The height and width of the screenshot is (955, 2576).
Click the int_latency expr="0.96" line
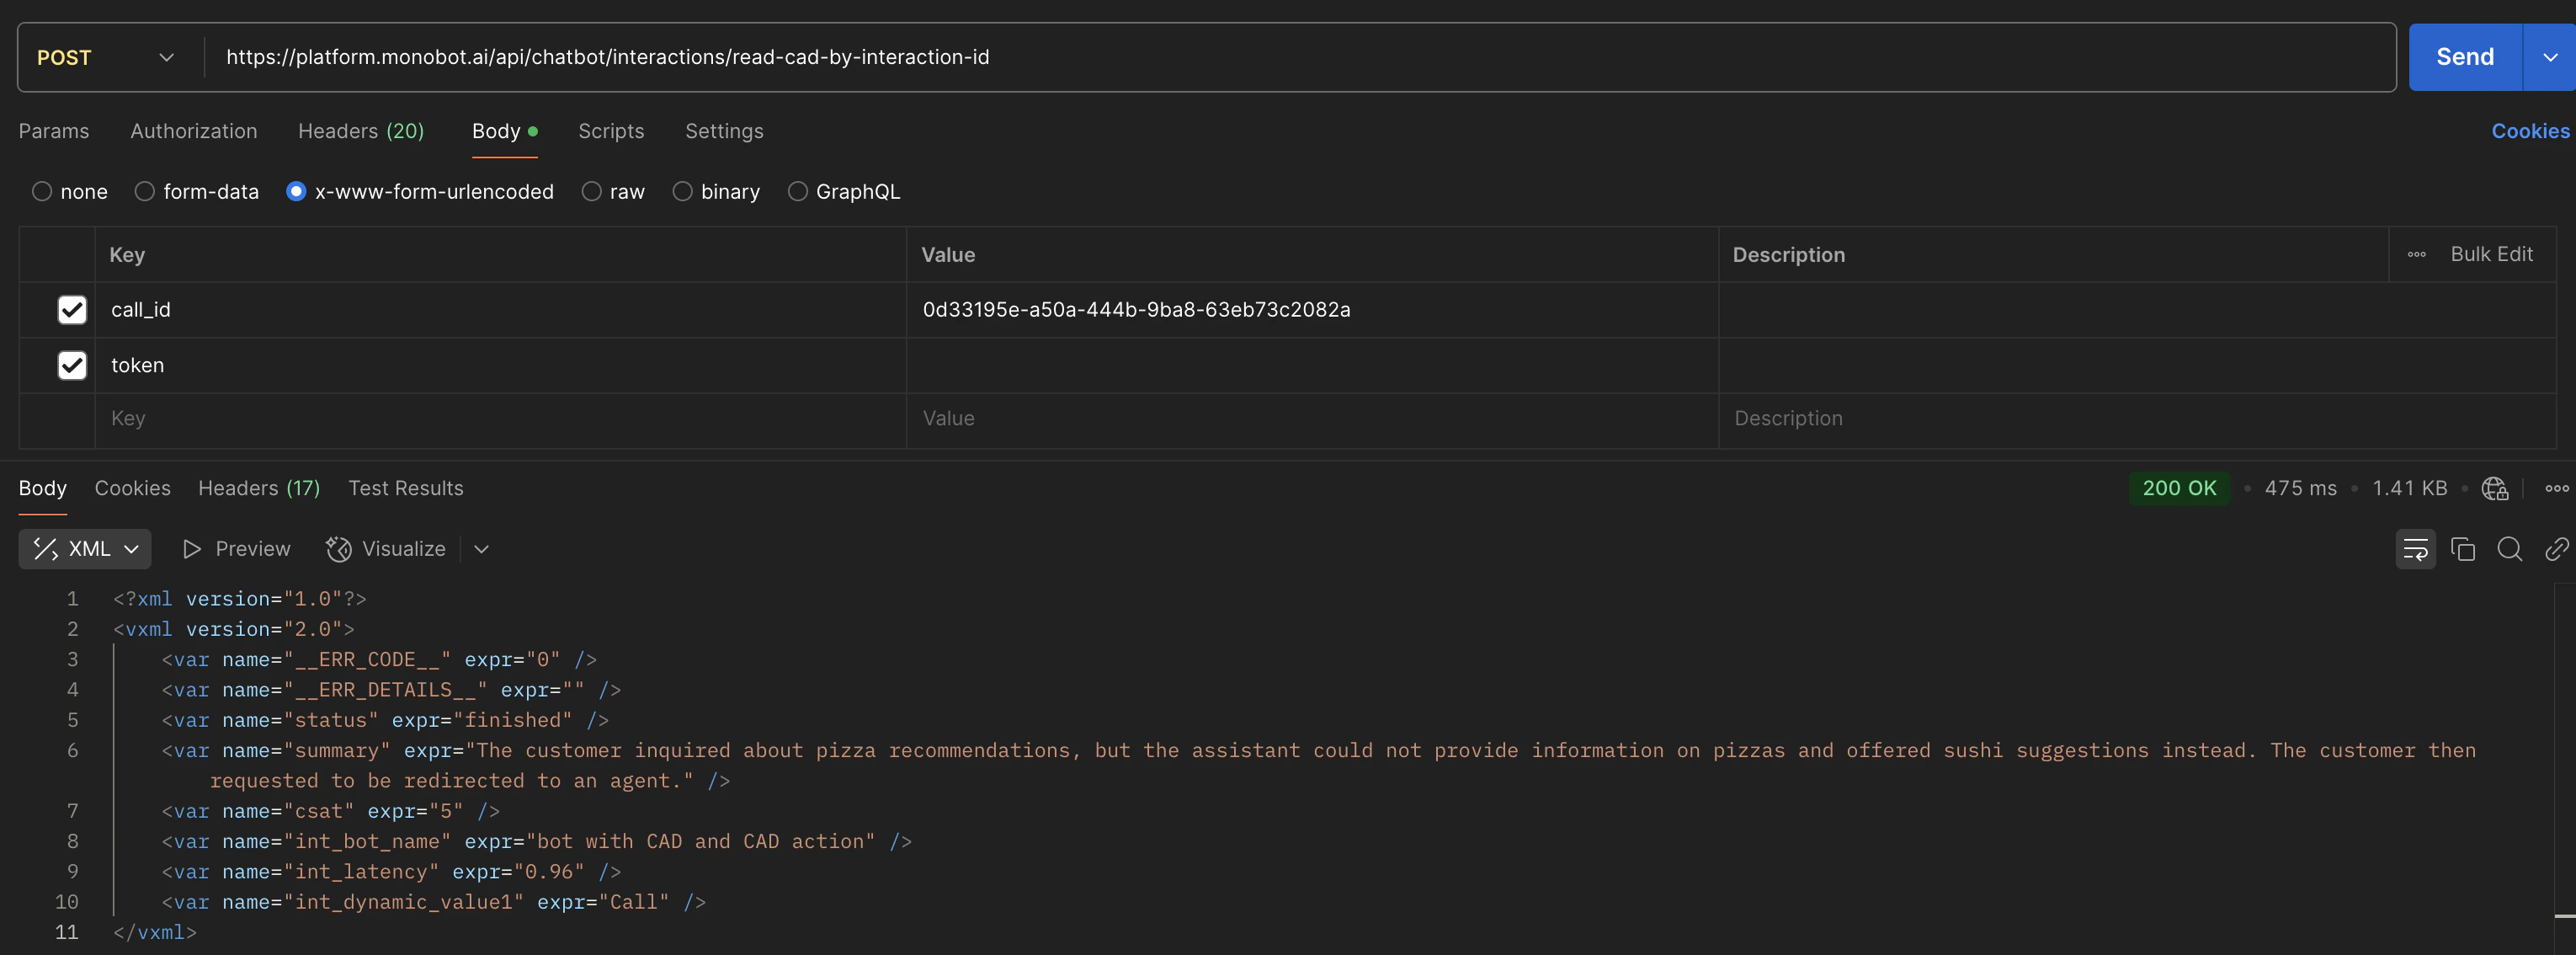pos(391,872)
